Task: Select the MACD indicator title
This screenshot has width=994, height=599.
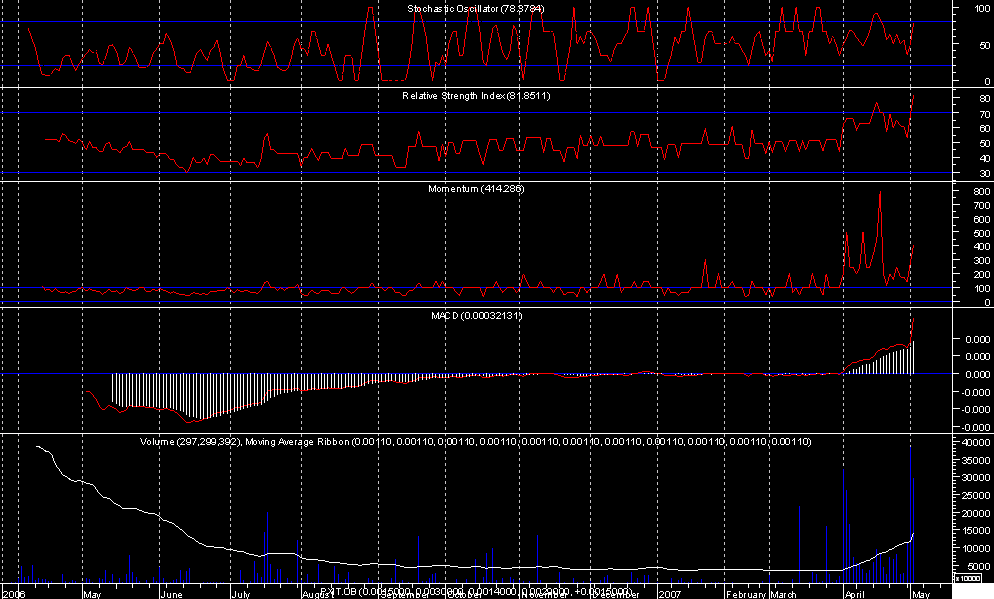Action: (x=476, y=316)
